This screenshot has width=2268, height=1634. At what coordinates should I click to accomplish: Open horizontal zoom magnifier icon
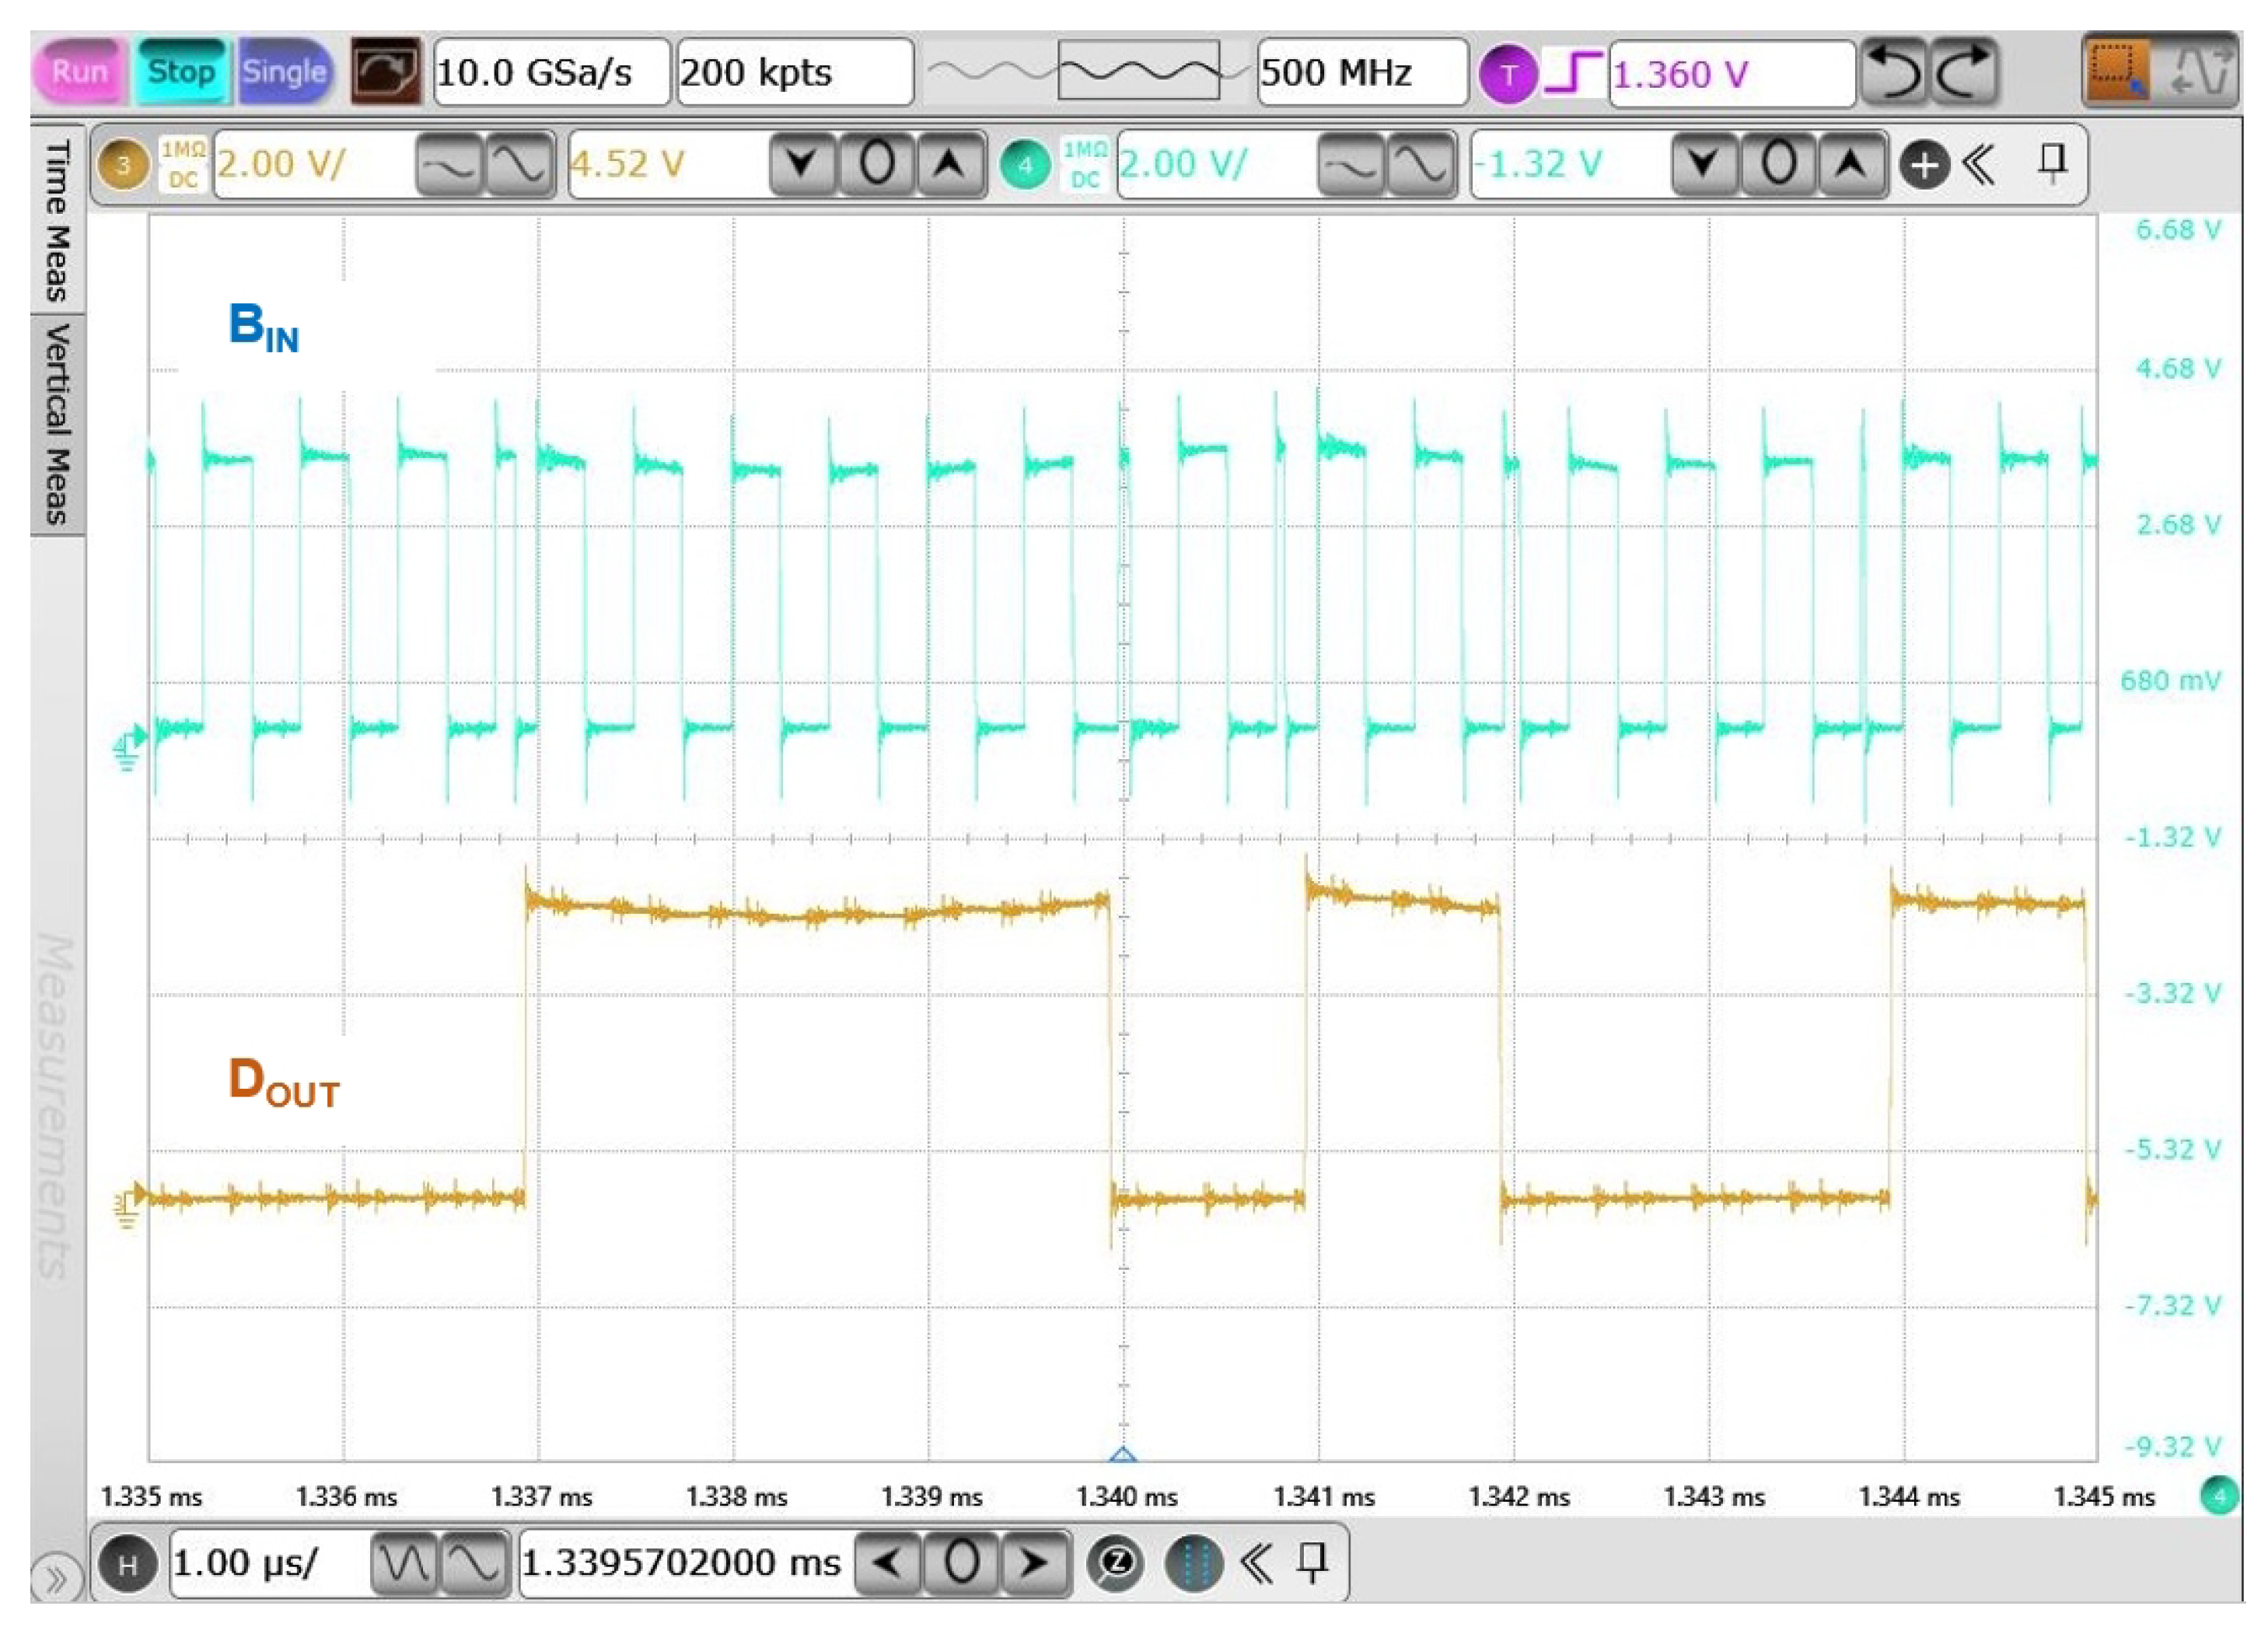[1117, 1563]
